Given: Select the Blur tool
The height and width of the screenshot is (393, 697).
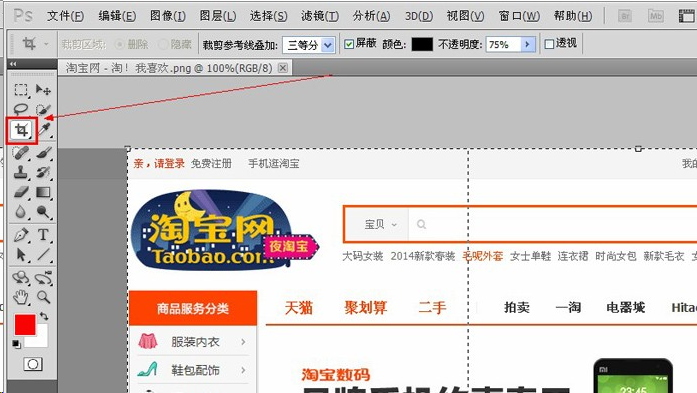Looking at the screenshot, I should click(21, 212).
